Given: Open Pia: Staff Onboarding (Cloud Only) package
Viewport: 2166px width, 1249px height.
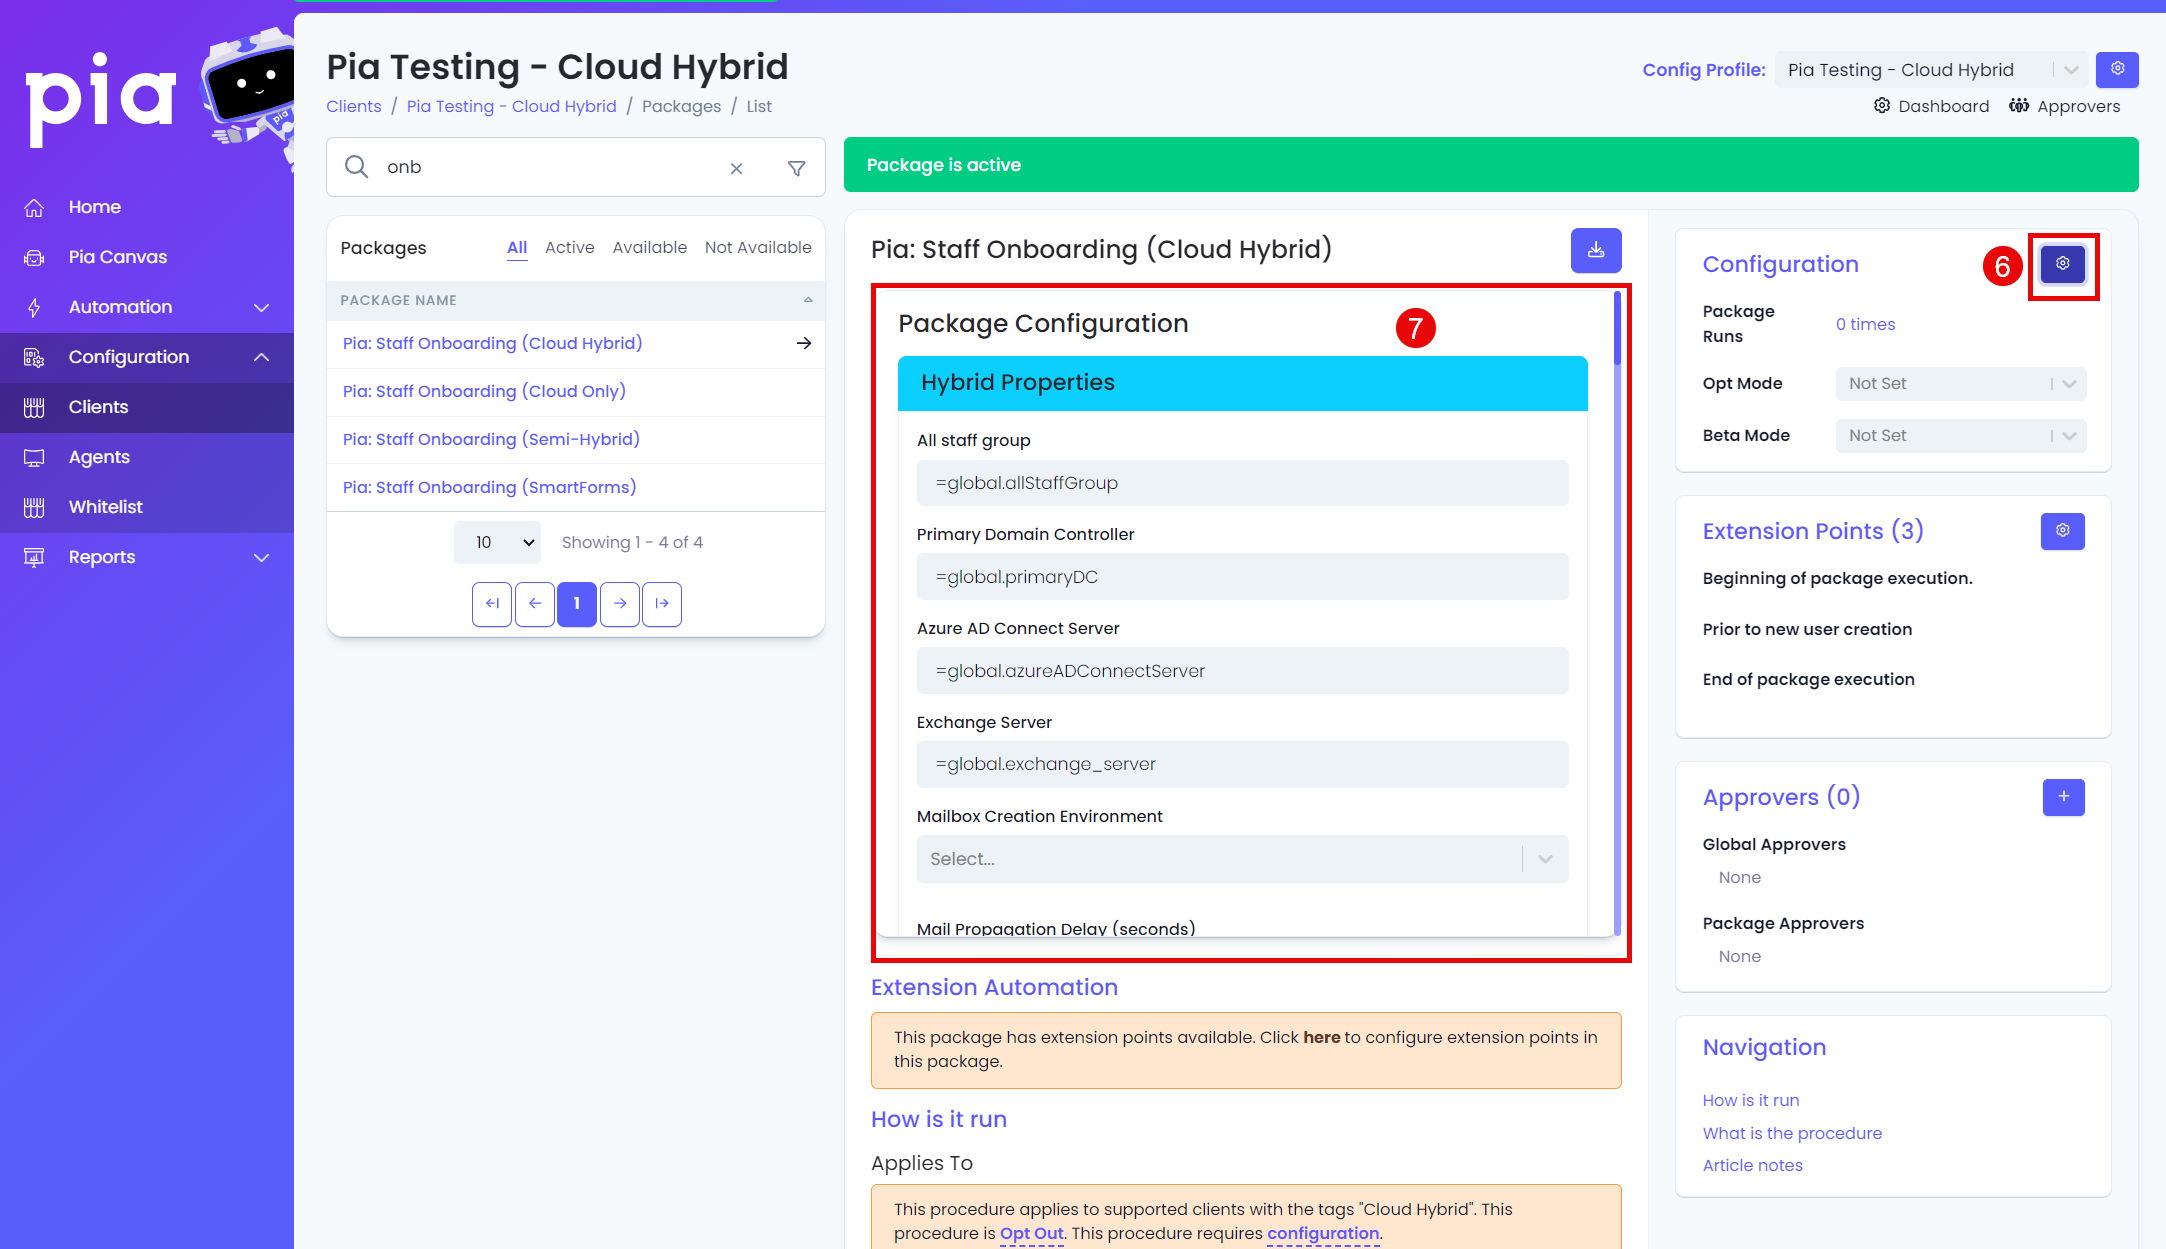Looking at the screenshot, I should pos(484,391).
